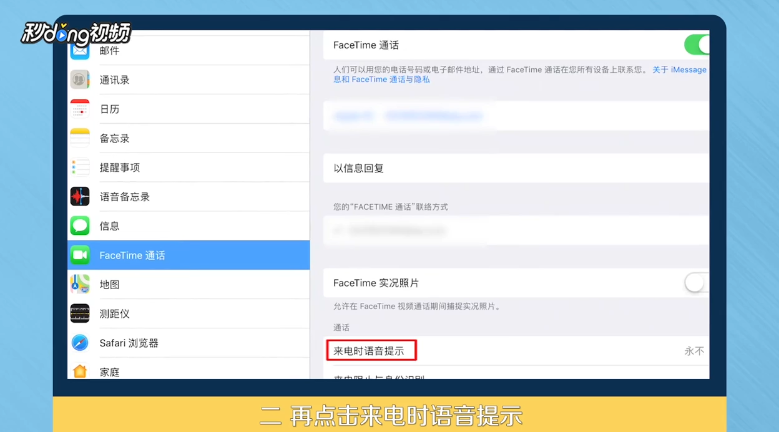Tap the blurred FaceTime contact address row
The width and height of the screenshot is (779, 432).
pos(516,230)
